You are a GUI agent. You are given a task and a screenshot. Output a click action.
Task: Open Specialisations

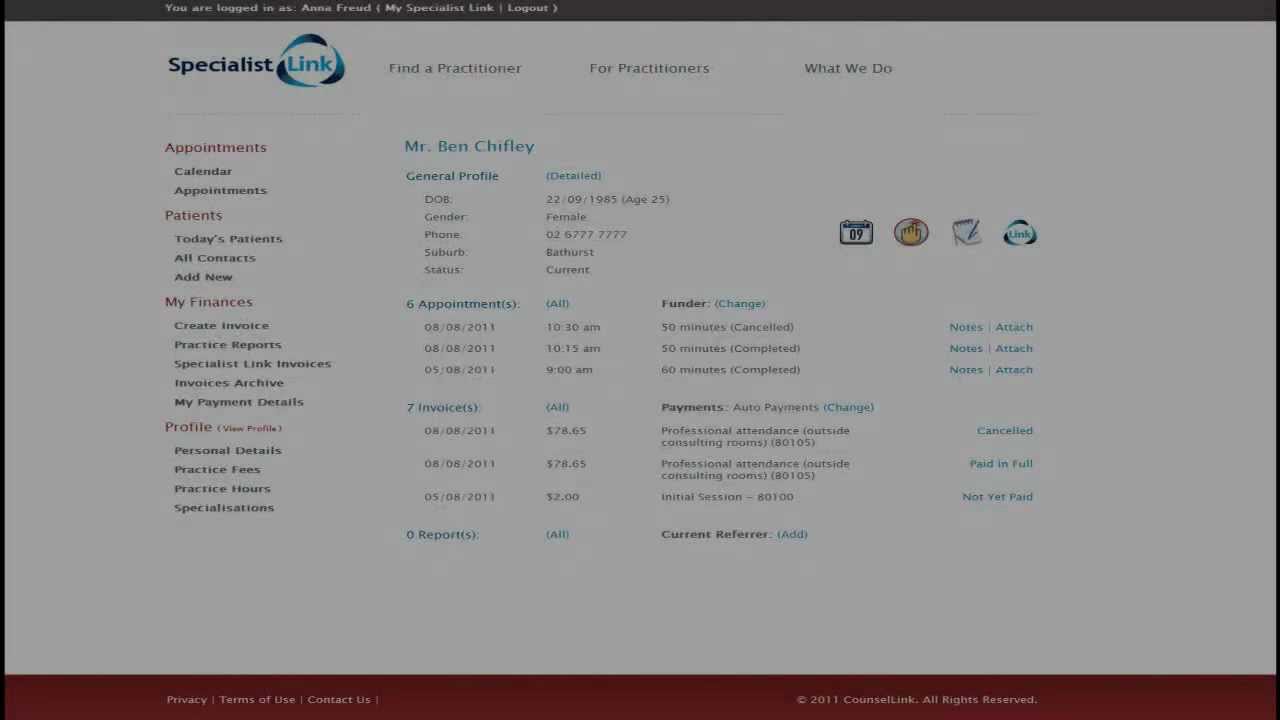[224, 508]
